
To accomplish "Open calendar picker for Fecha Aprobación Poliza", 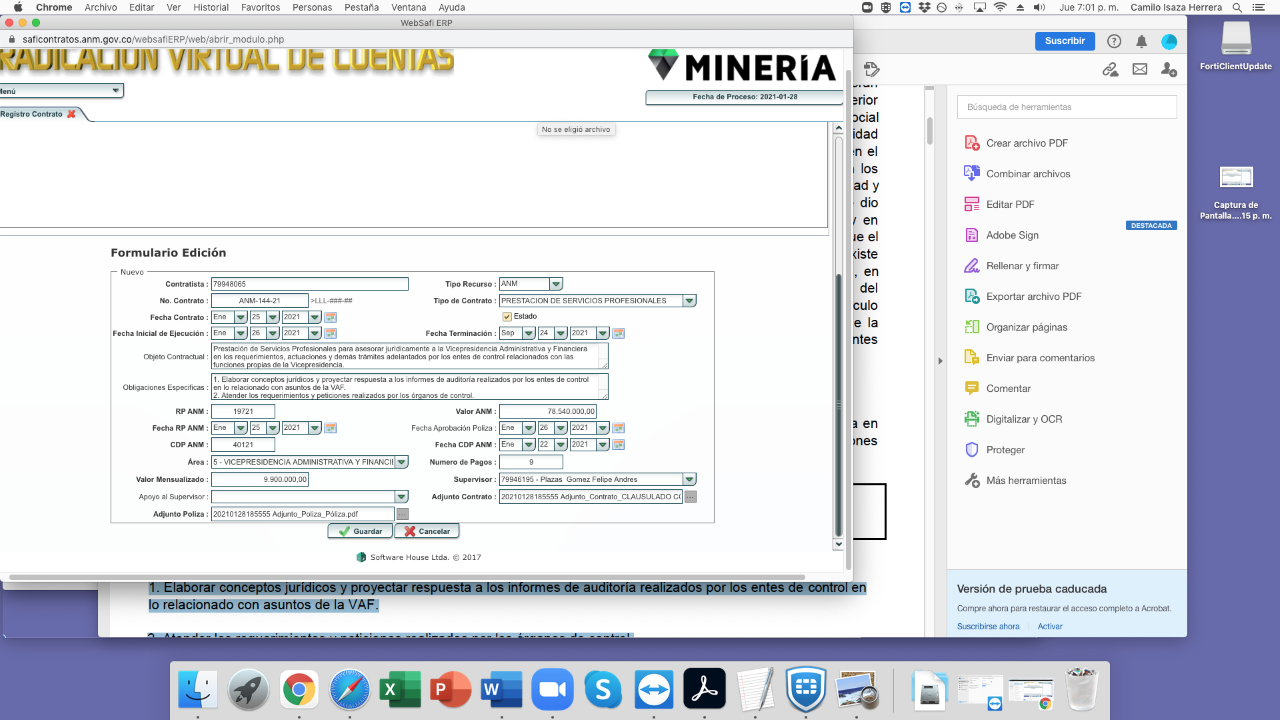I will tap(618, 428).
